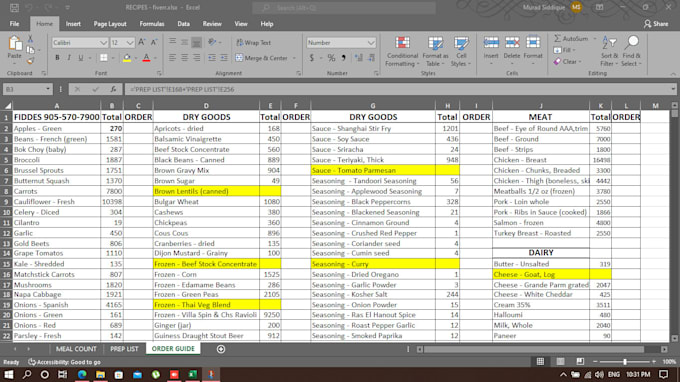Screen dimensions: 680x382
Task: Switch to the Review ribbon tab
Action: [x=212, y=24]
